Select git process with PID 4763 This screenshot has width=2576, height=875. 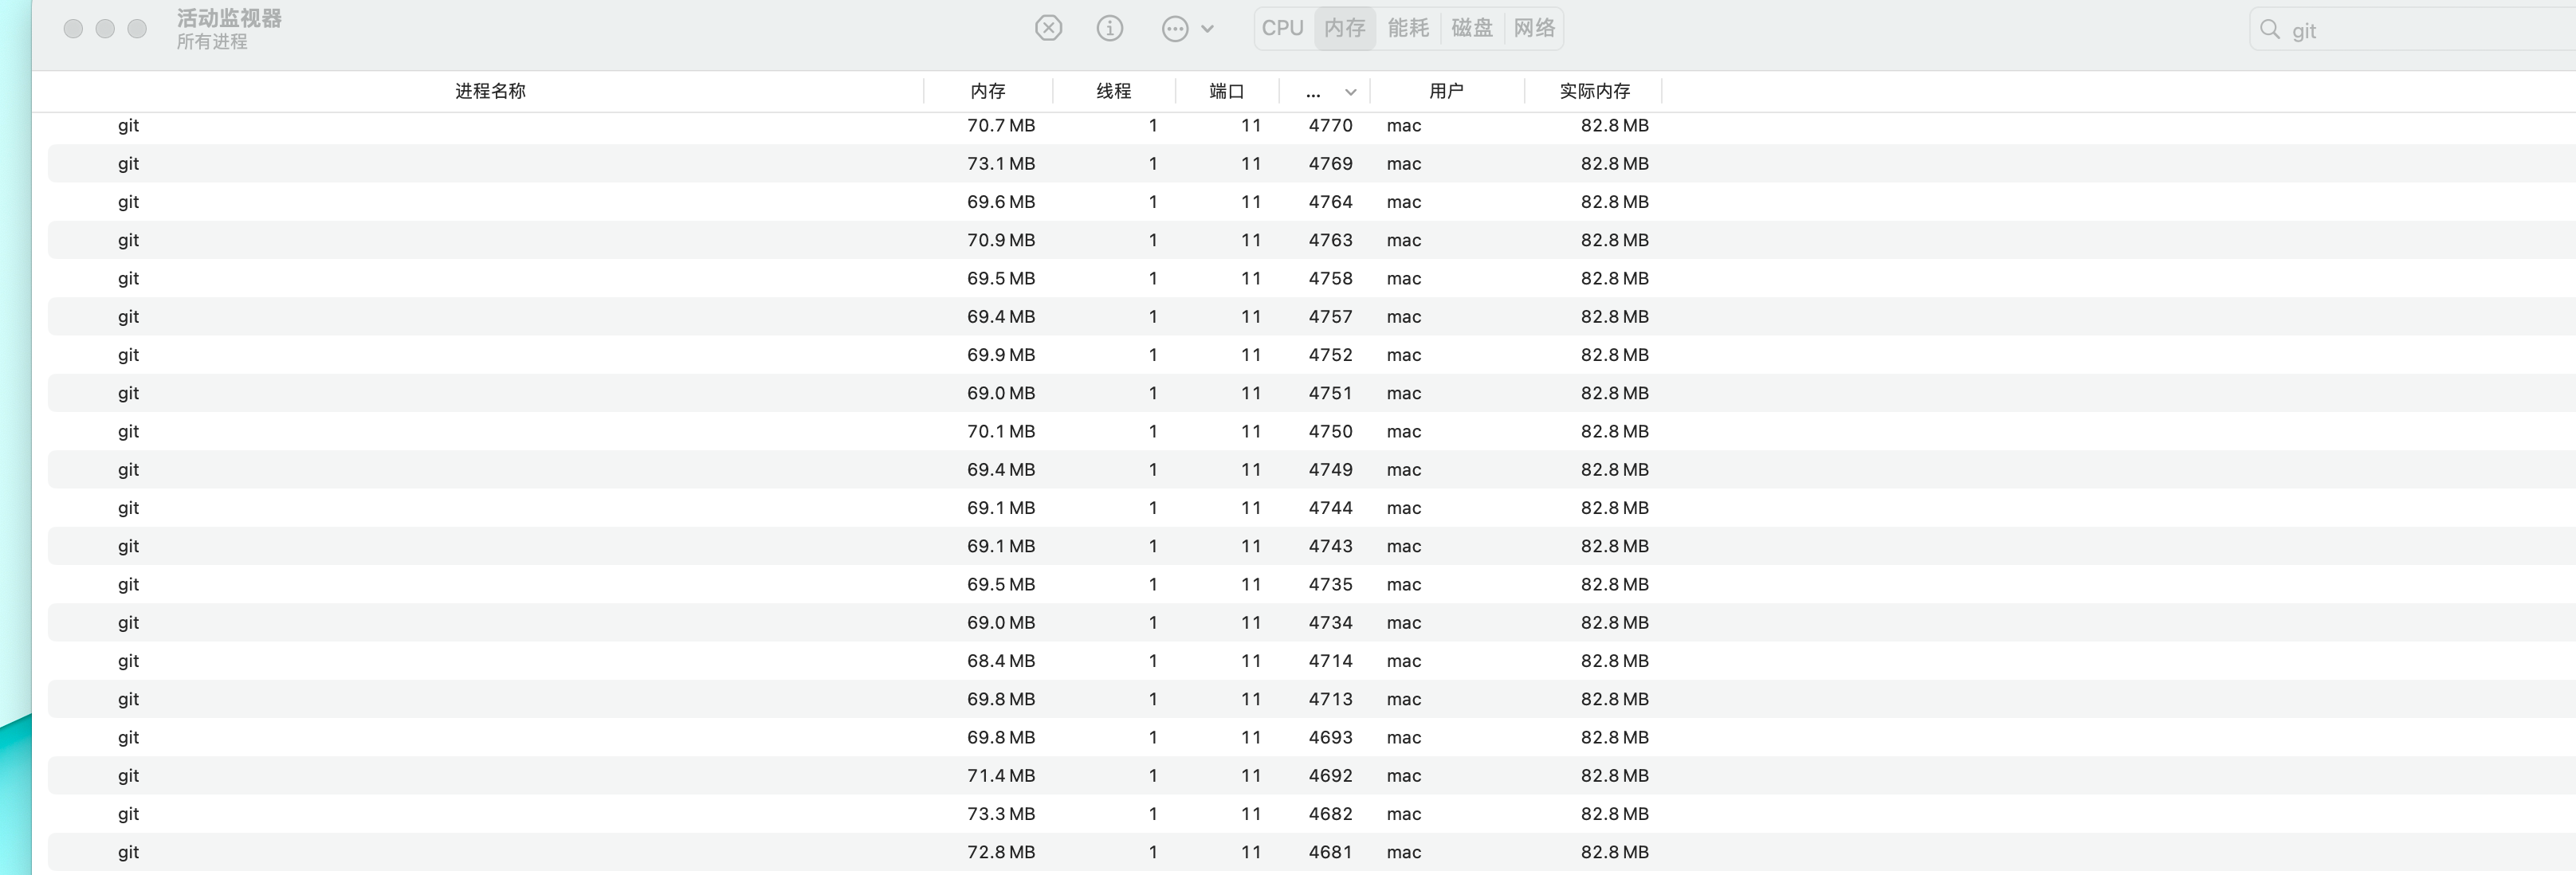(1312, 240)
